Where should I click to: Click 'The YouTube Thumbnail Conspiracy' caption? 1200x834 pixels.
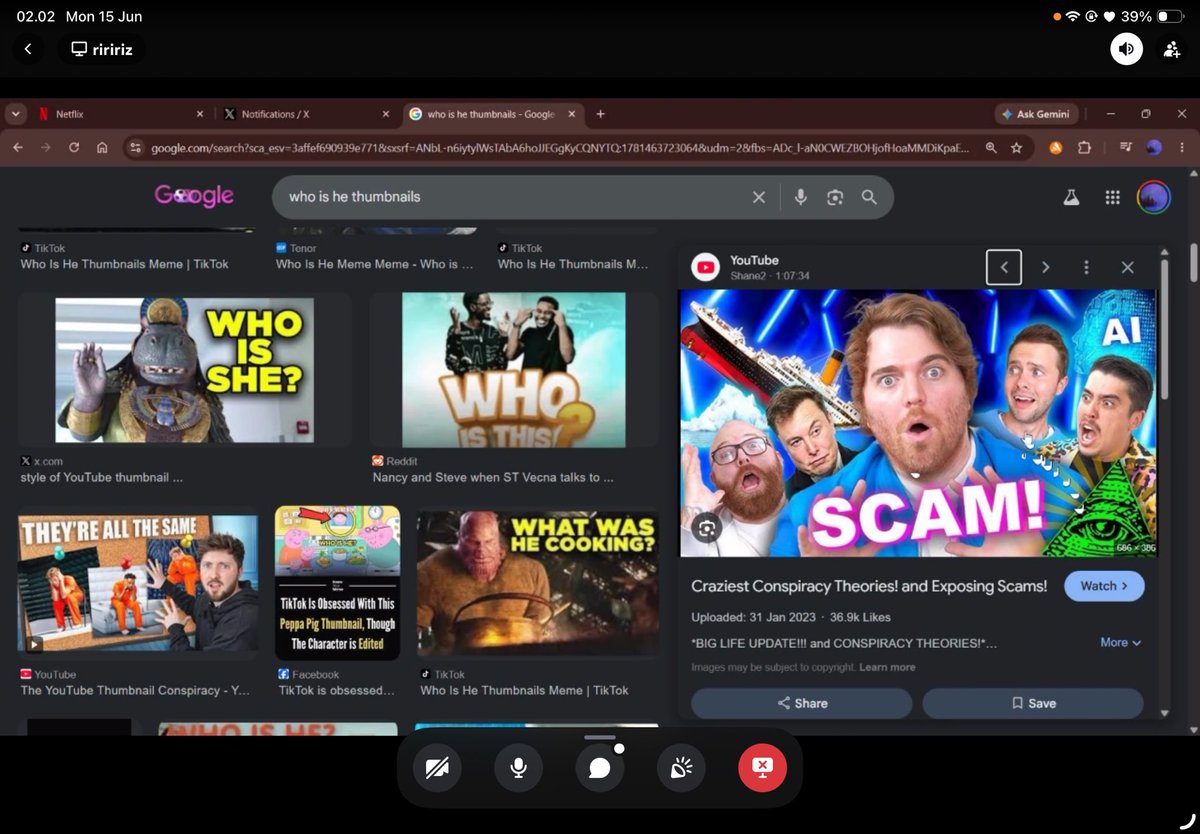(x=135, y=690)
